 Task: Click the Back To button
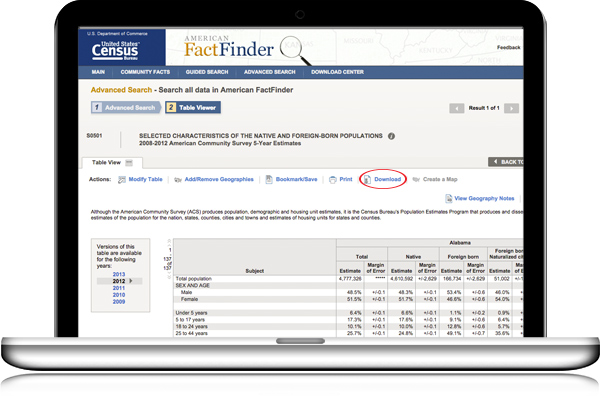(x=505, y=162)
